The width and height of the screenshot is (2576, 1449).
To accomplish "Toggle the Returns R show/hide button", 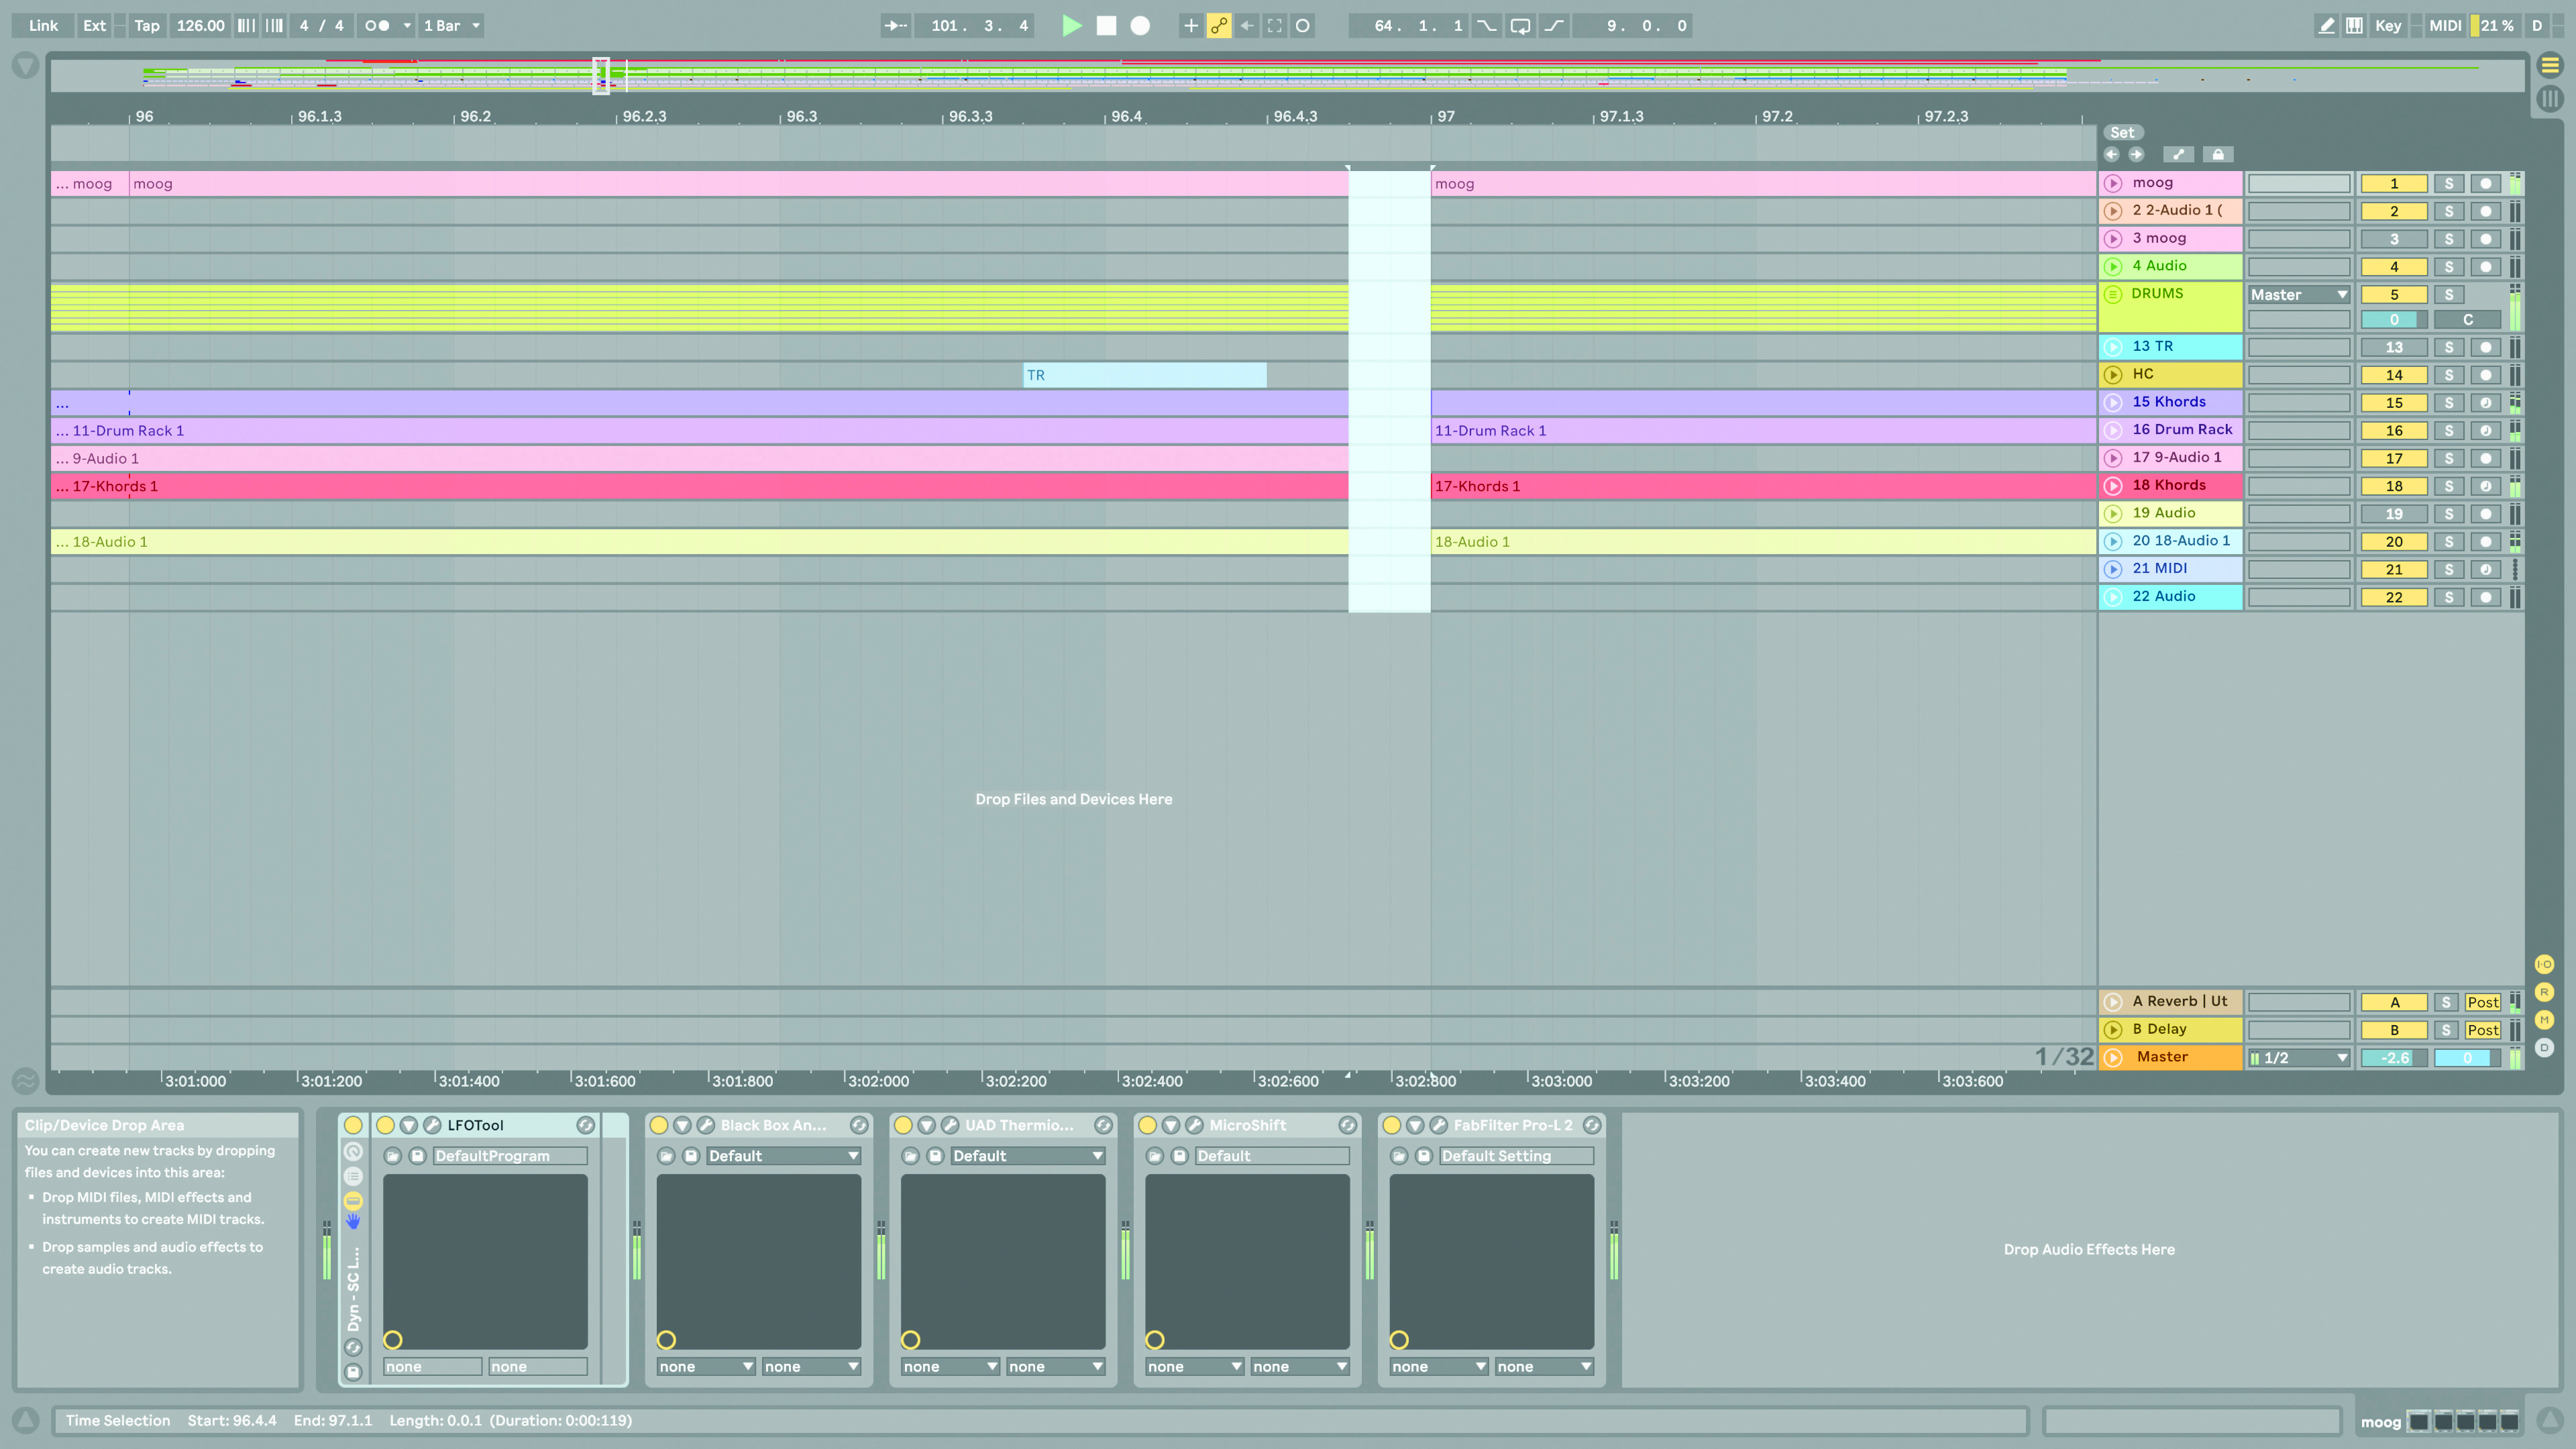I will [2545, 992].
